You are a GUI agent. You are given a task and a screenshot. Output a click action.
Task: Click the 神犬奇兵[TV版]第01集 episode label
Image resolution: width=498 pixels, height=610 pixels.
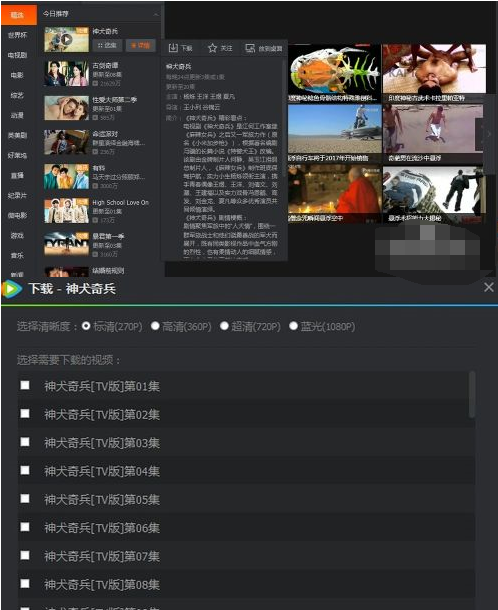pyautogui.click(x=102, y=386)
